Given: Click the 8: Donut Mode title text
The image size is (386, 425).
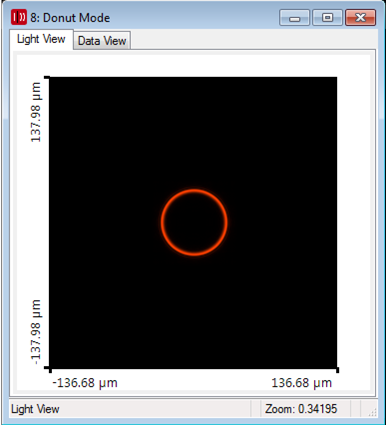Looking at the screenshot, I should [70, 18].
